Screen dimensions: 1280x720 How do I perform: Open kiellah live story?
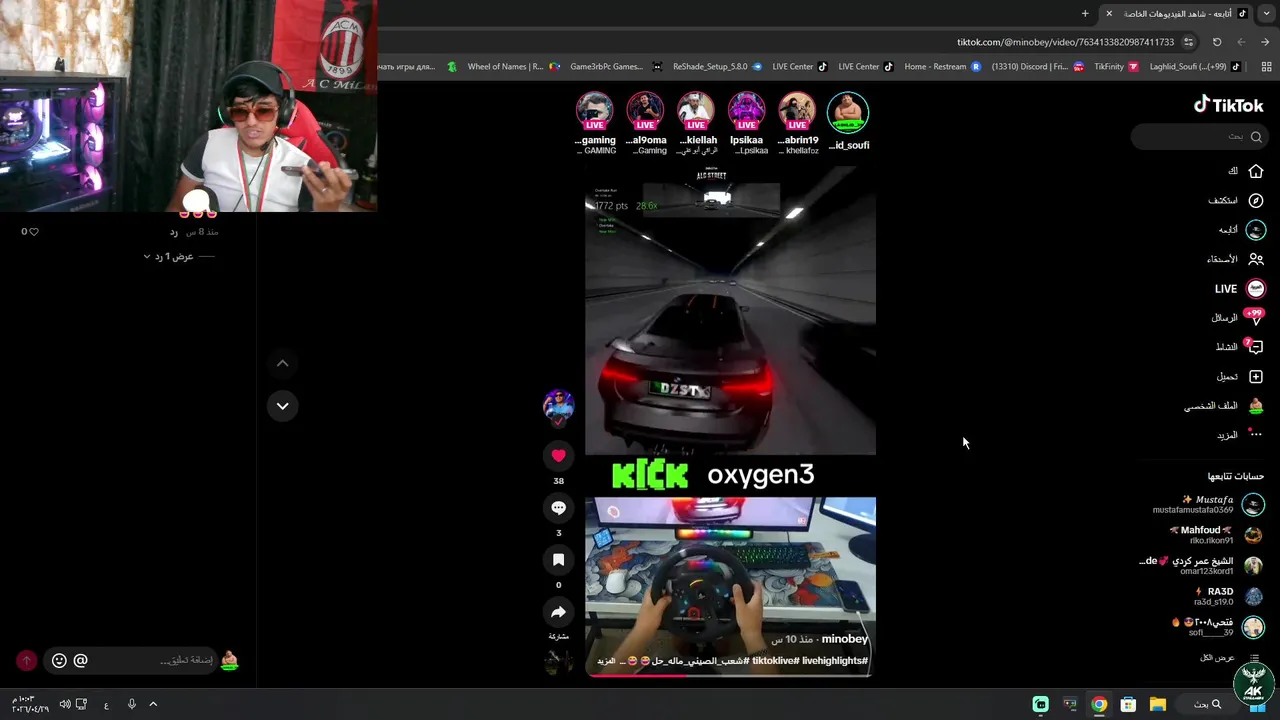click(x=696, y=123)
